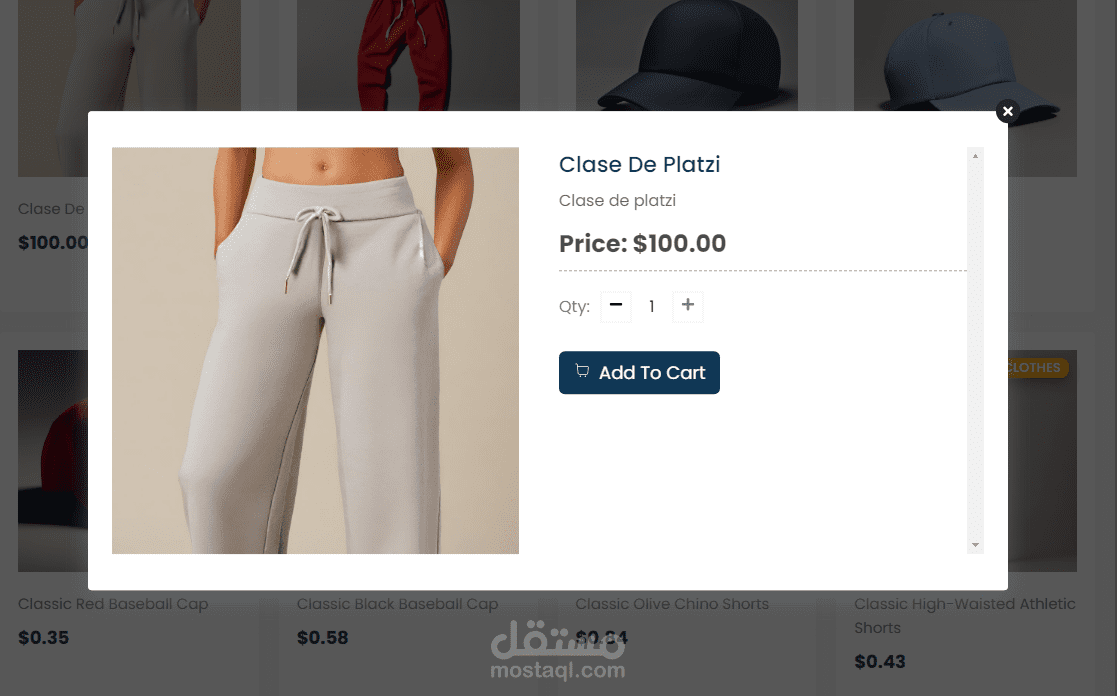This screenshot has width=1117, height=696.
Task: Open Classic Red Baseball Cap product
Action: coord(113,604)
